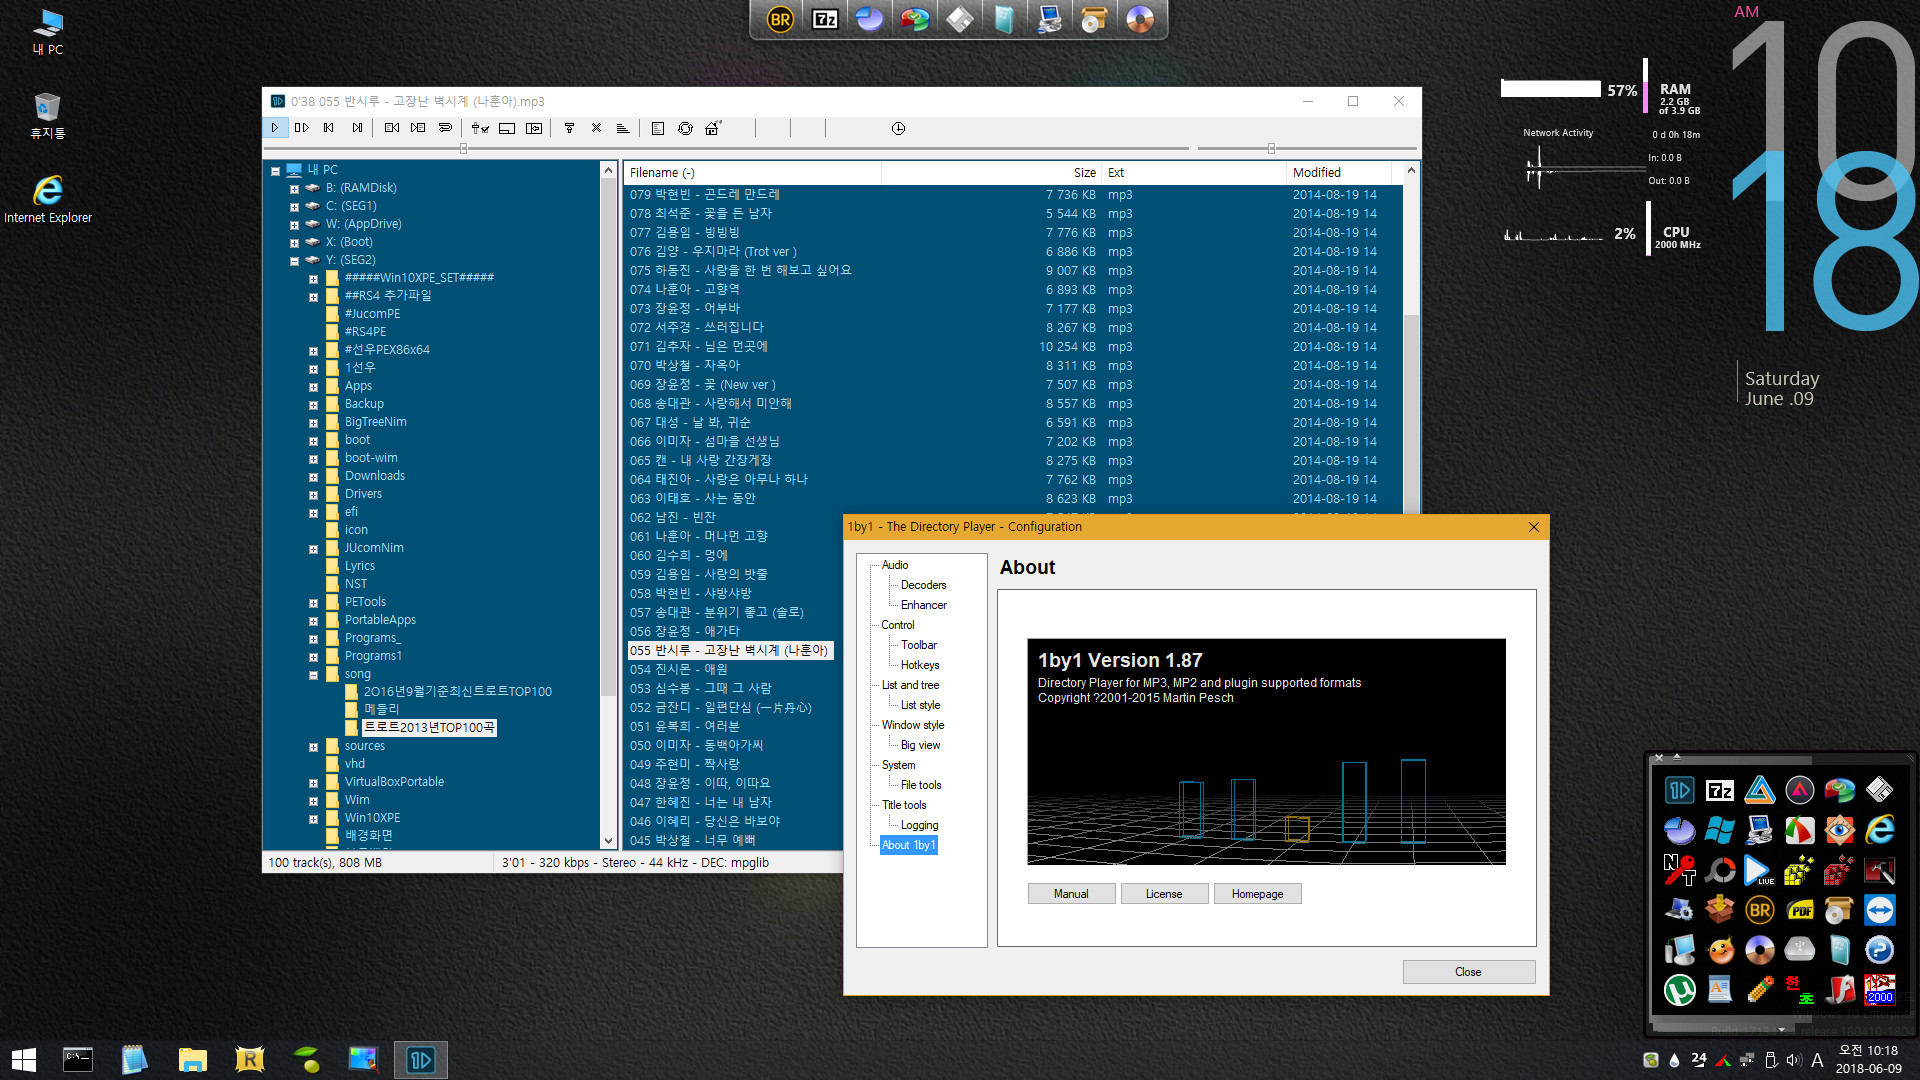Expand the Downloads folder node
This screenshot has width=1920, height=1080.
[313, 477]
